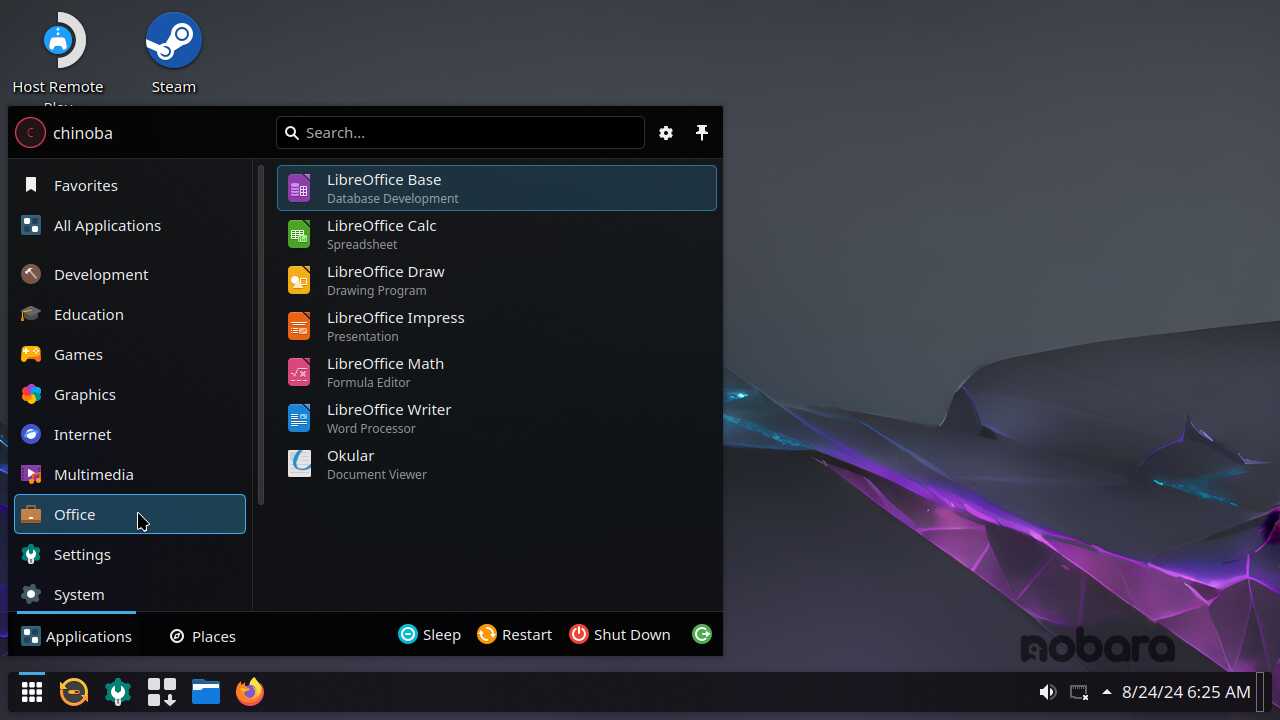Image resolution: width=1280 pixels, height=720 pixels.
Task: Show more session options green button
Action: [702, 634]
